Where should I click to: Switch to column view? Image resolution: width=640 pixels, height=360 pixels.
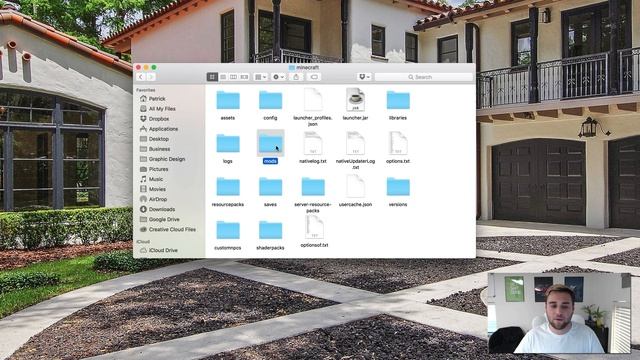pyautogui.click(x=233, y=77)
